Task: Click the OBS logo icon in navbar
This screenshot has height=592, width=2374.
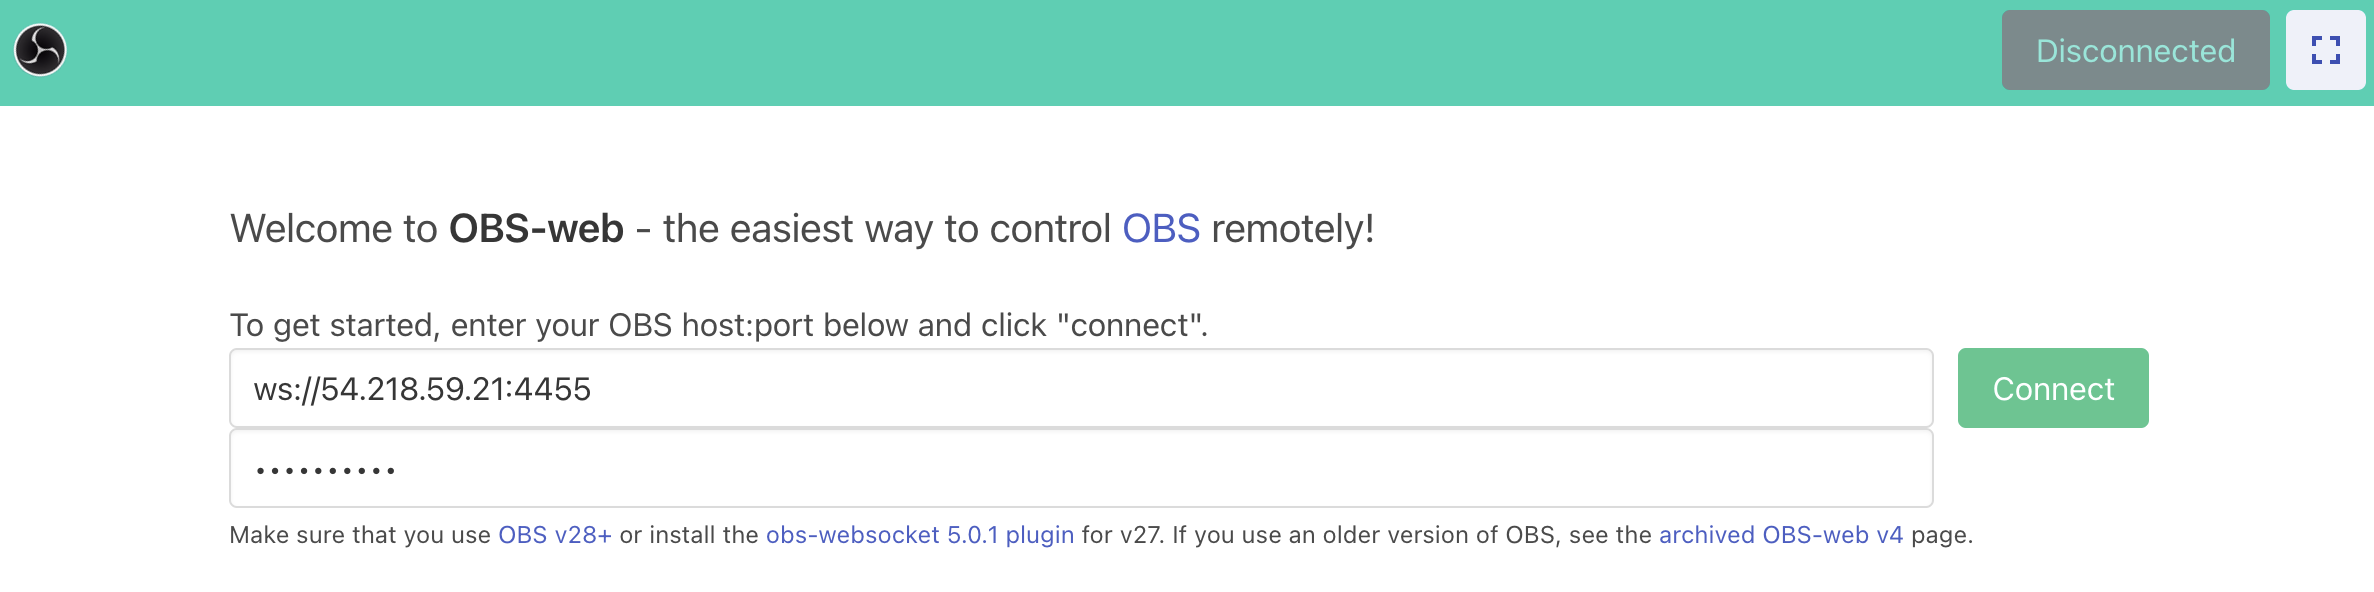Action: tap(41, 50)
